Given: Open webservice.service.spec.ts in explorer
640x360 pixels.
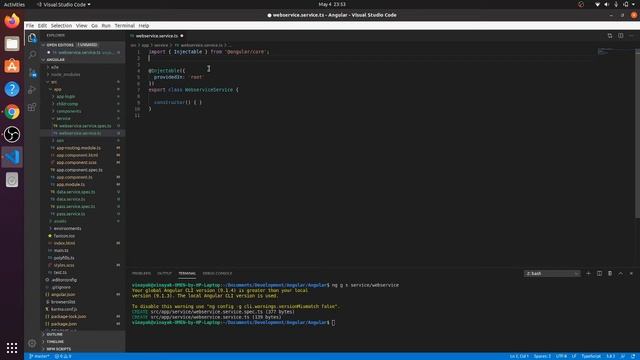Looking at the screenshot, I should tap(85, 126).
